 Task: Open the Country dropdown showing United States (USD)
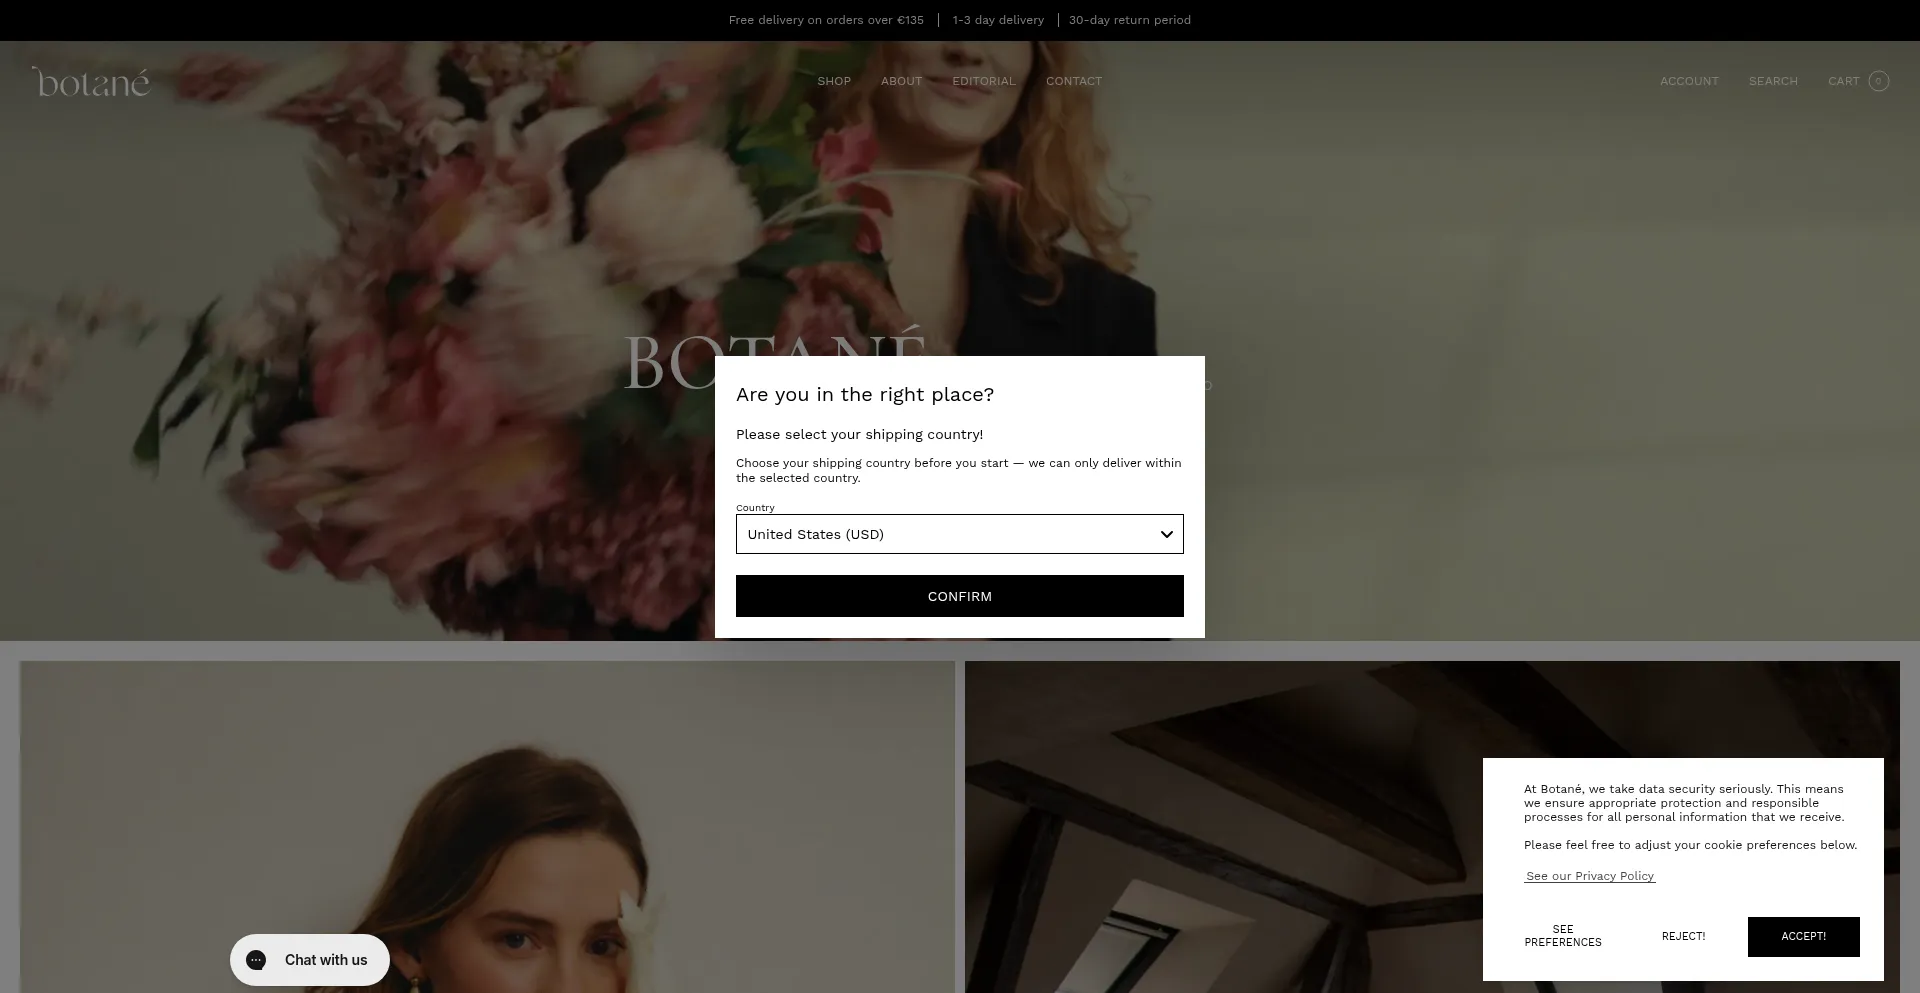point(959,534)
